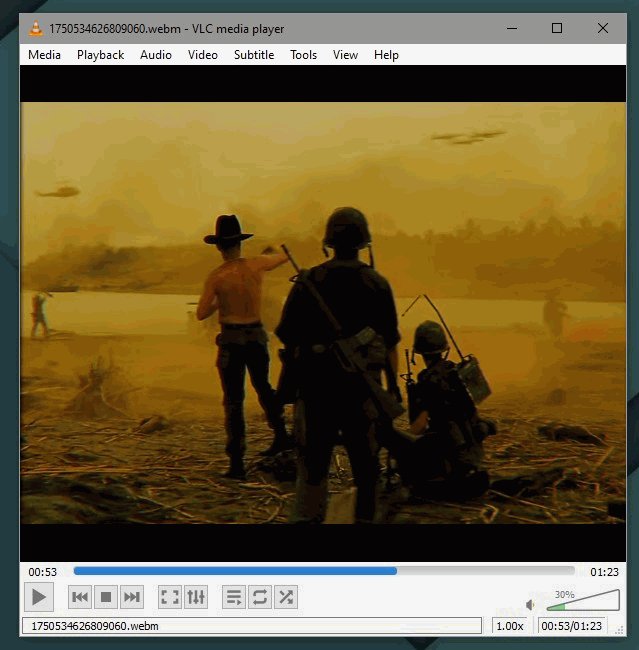
Task: Maximize the VLC media player window
Action: tap(557, 28)
